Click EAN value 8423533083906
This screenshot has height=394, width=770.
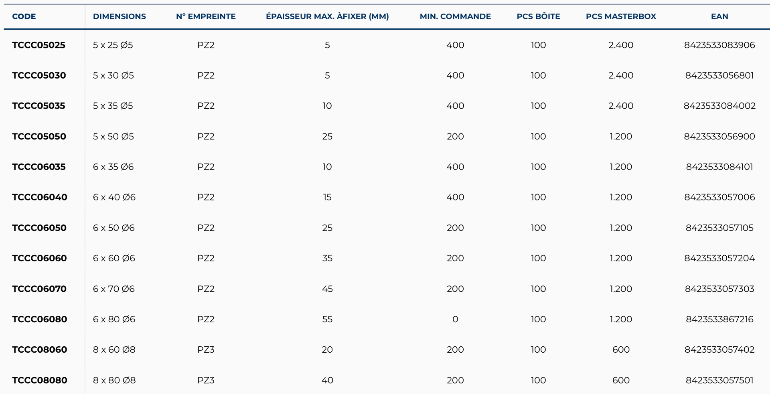[x=719, y=45]
